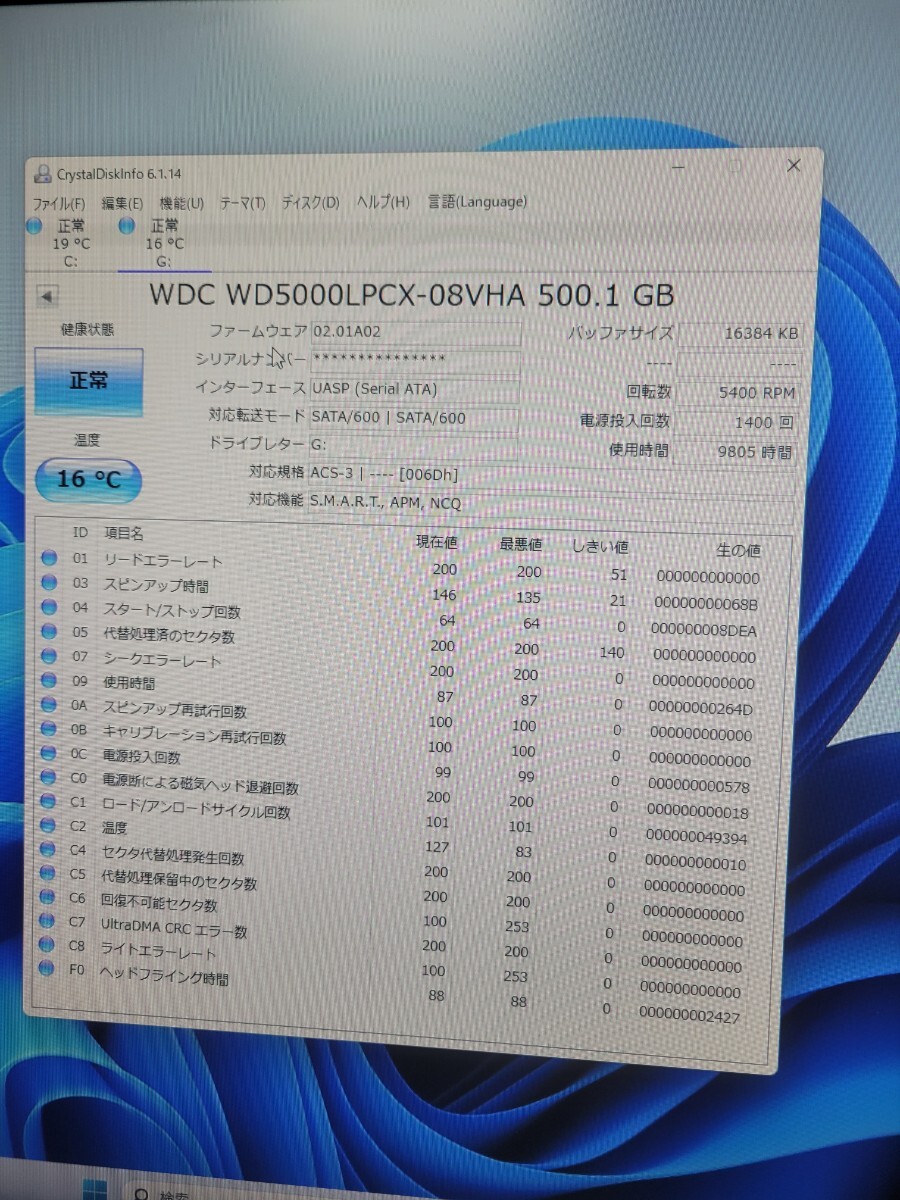Viewport: 900px width, 1200px height.
Task: Click status icon for ID 0A スピンアップ再試行回数
Action: pos(48,705)
